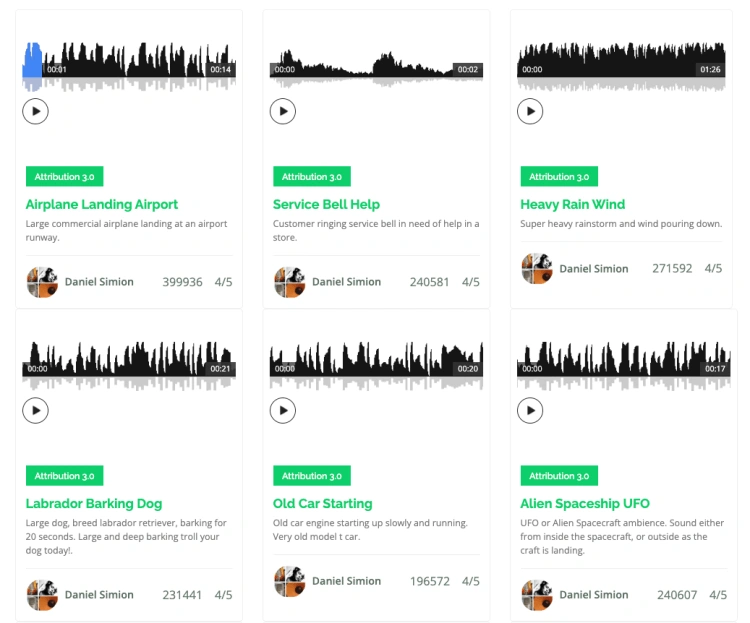
Task: Click the 4/5 rating on Service Bell card
Action: (x=471, y=282)
